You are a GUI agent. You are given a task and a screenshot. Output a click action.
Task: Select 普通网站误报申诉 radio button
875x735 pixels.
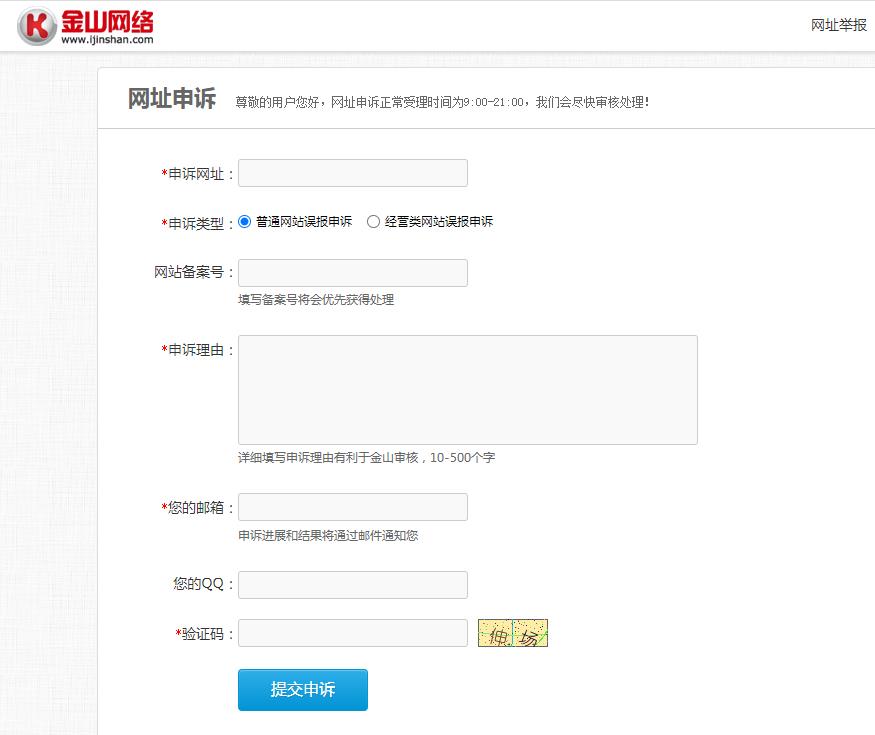pos(245,222)
